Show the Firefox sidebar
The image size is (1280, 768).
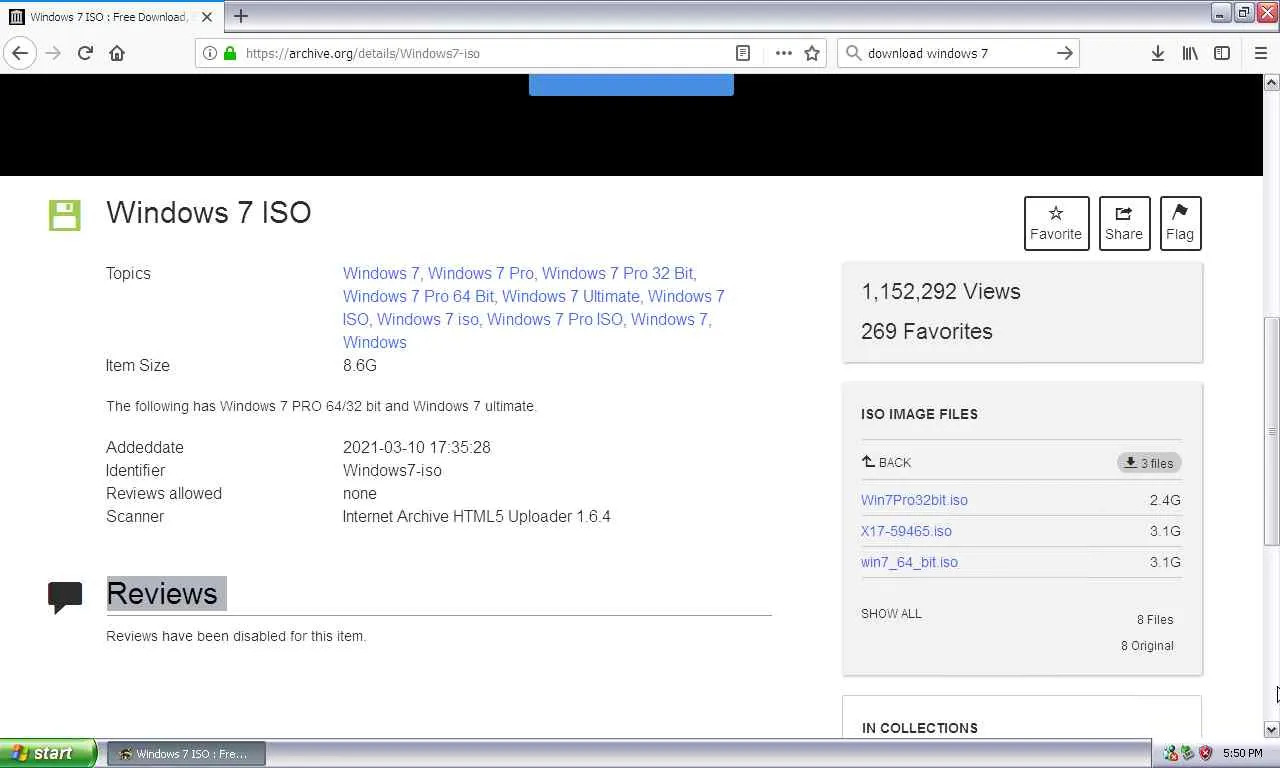[1222, 53]
